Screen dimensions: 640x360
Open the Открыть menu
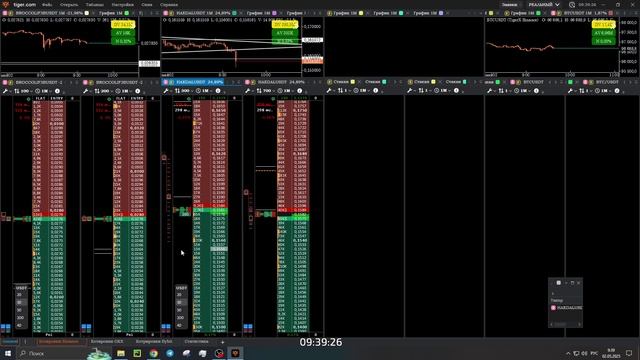[x=69, y=5]
